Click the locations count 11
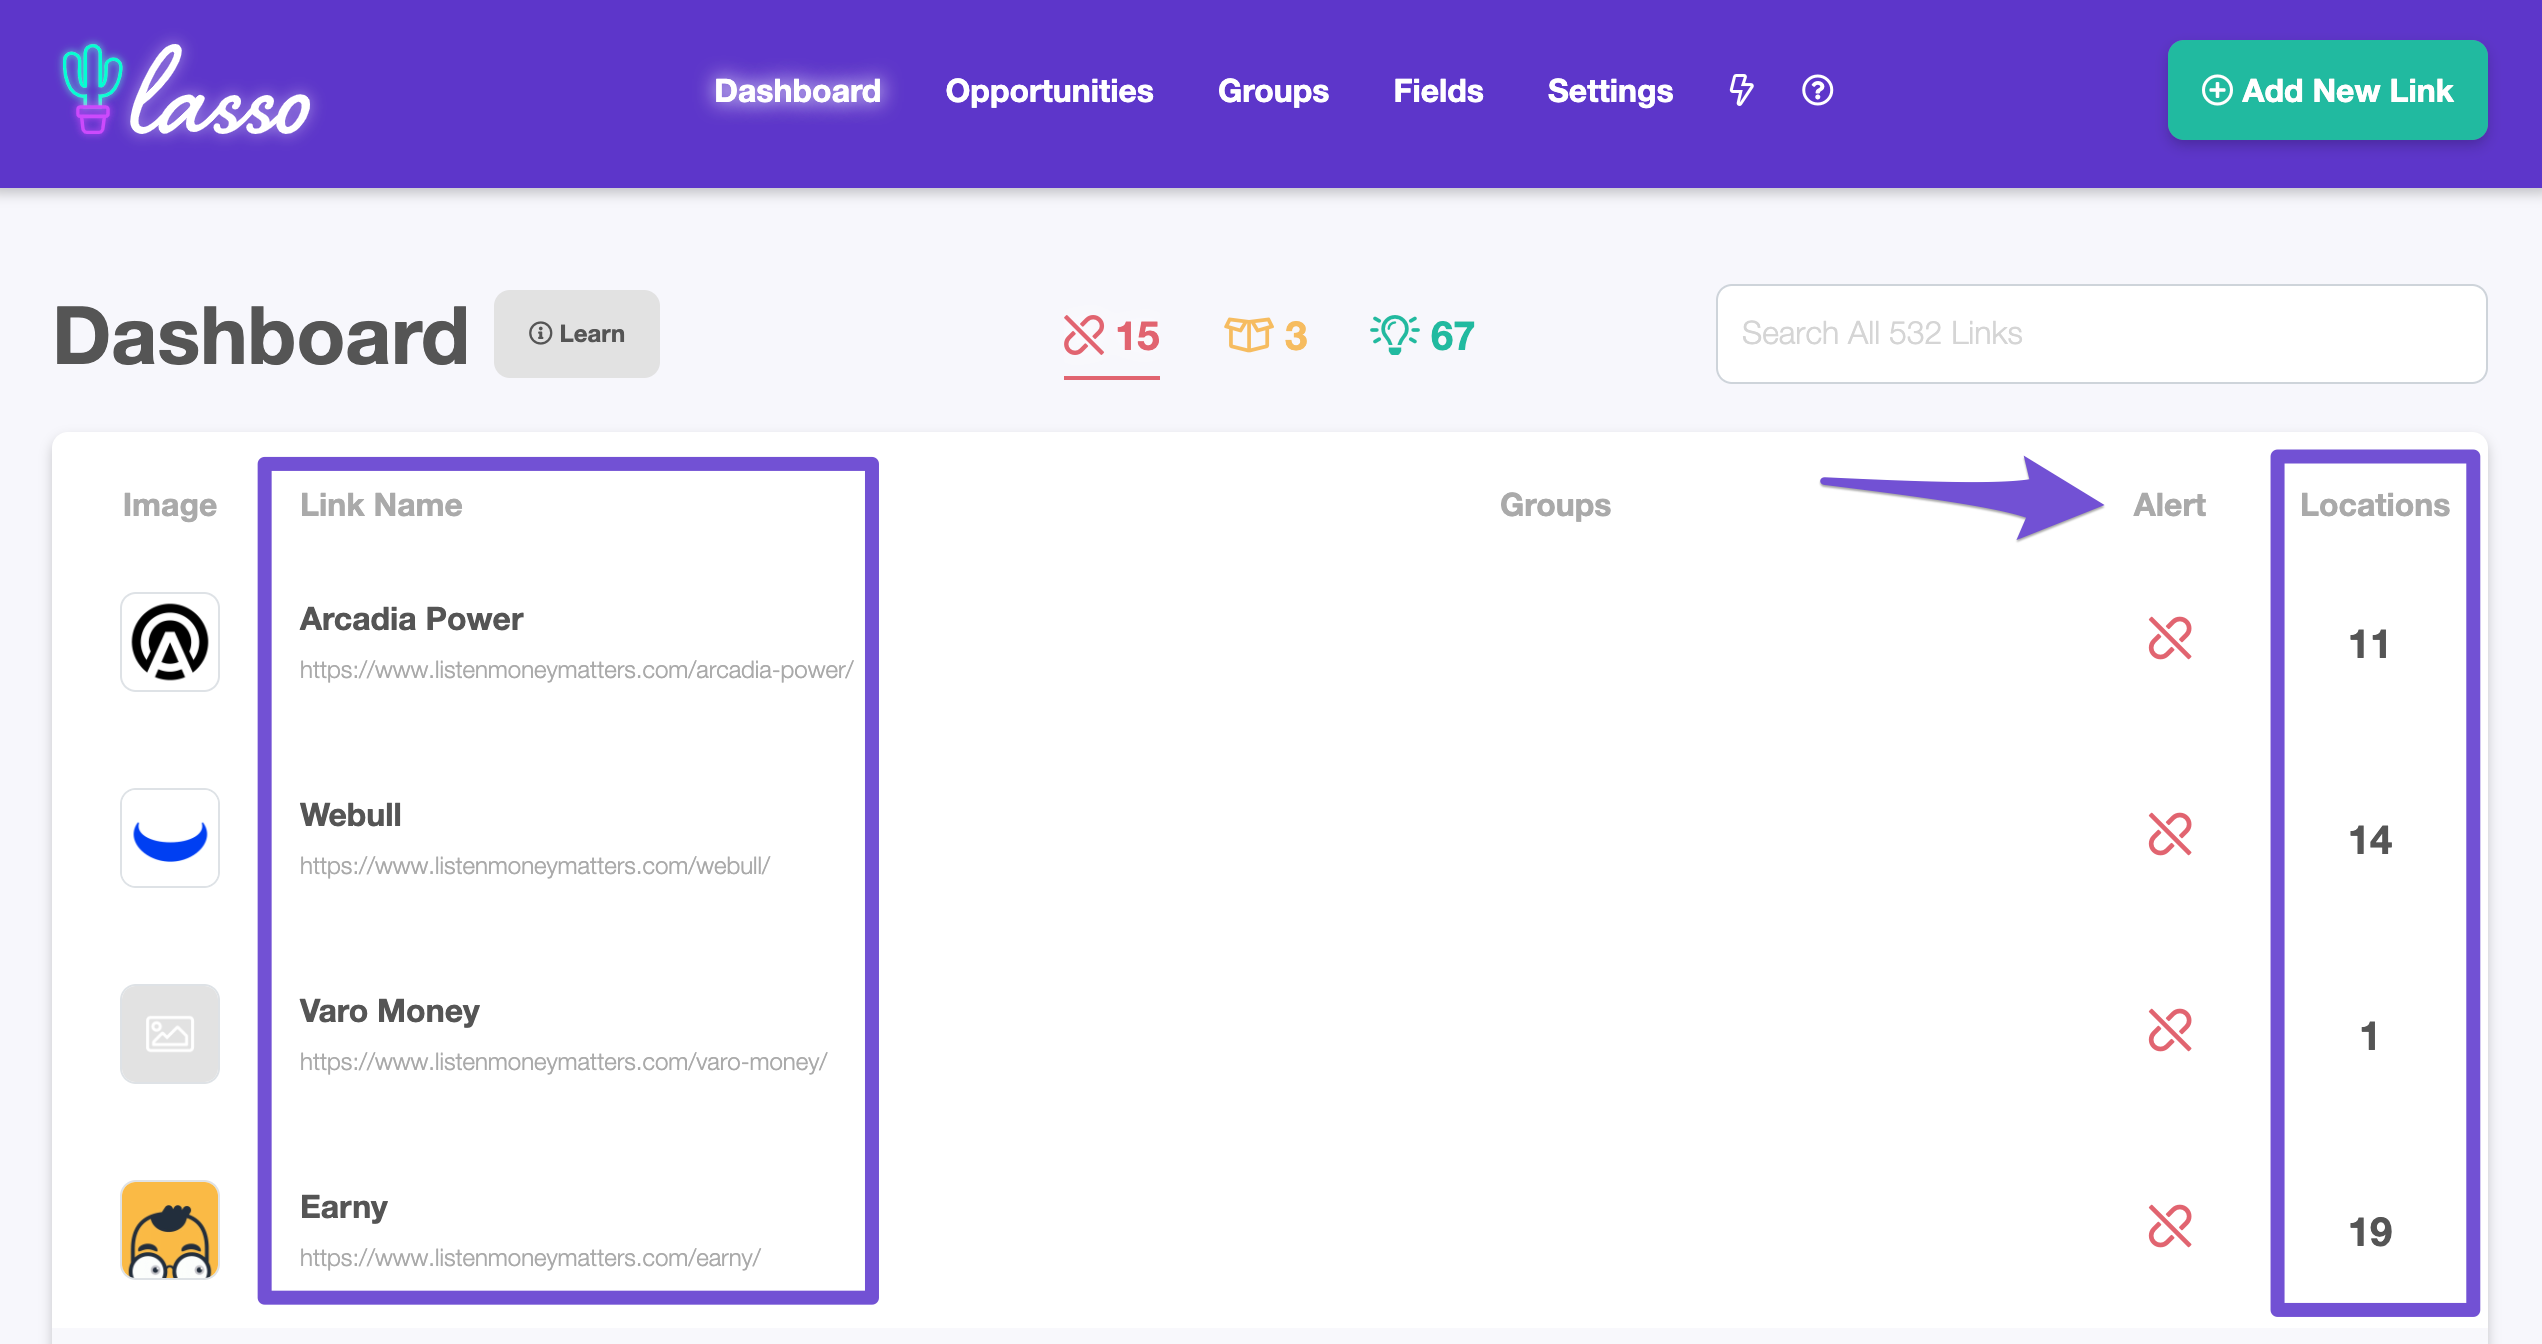This screenshot has width=2542, height=1344. [2369, 644]
